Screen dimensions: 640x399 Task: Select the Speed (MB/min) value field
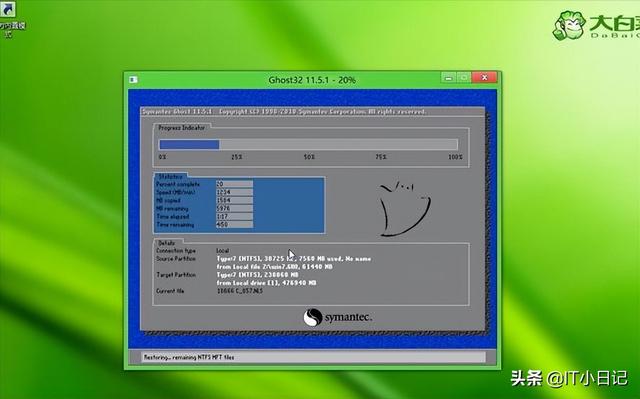click(x=234, y=192)
